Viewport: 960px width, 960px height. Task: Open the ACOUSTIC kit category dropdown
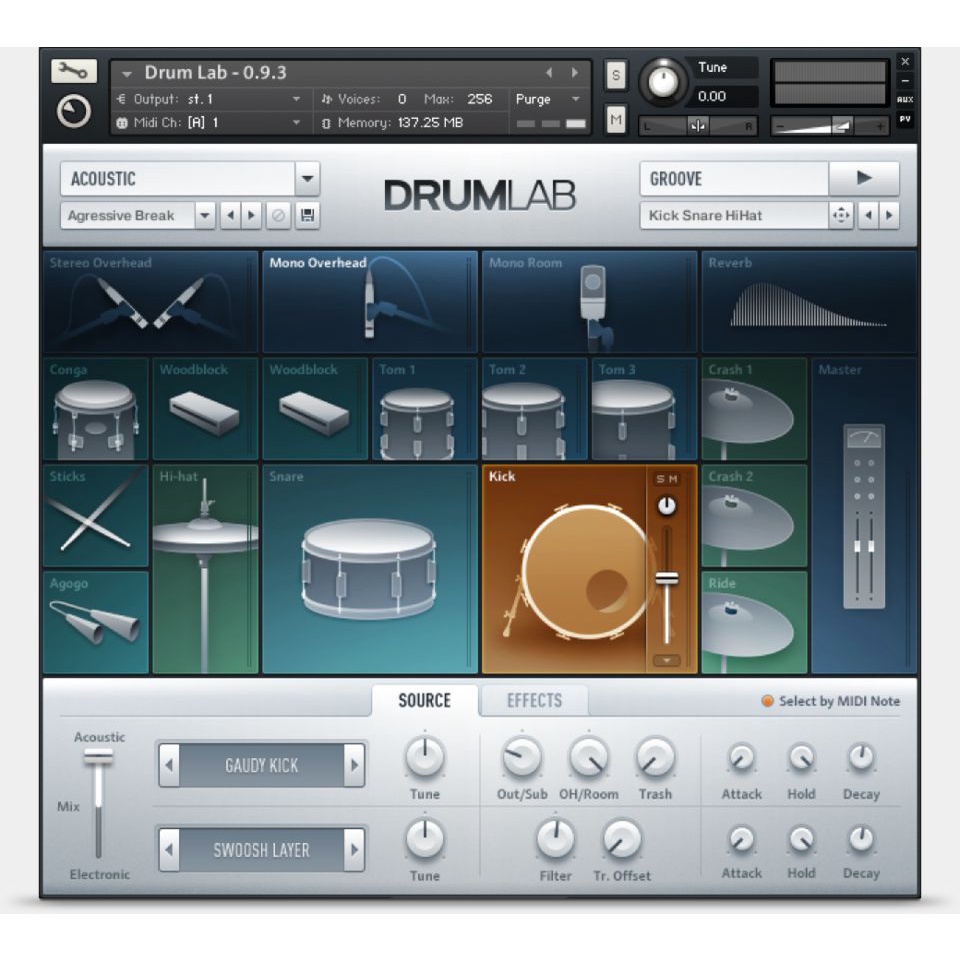(307, 179)
